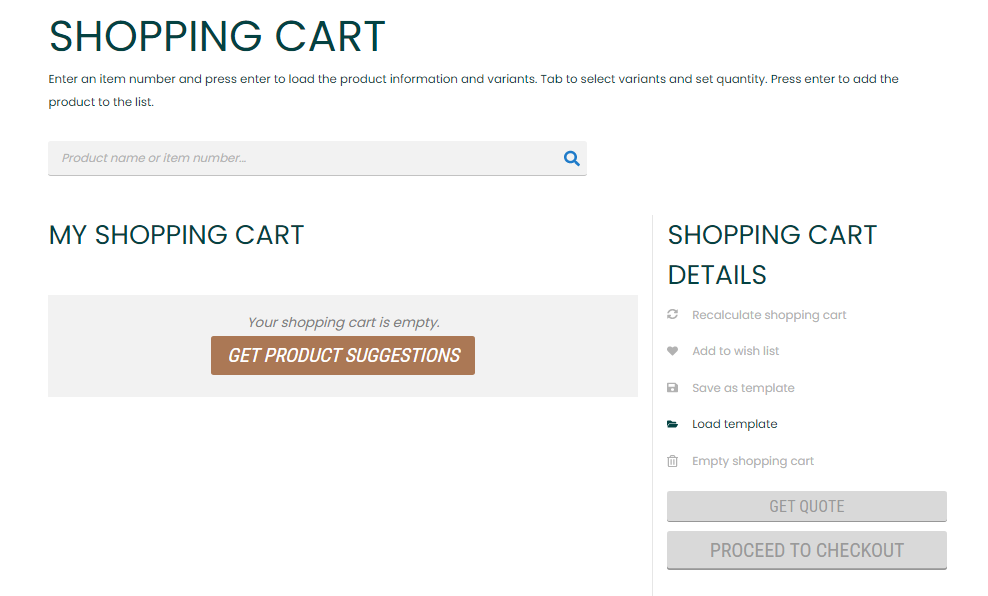Click the trash can empty cart icon
988x596 pixels.
tap(672, 461)
